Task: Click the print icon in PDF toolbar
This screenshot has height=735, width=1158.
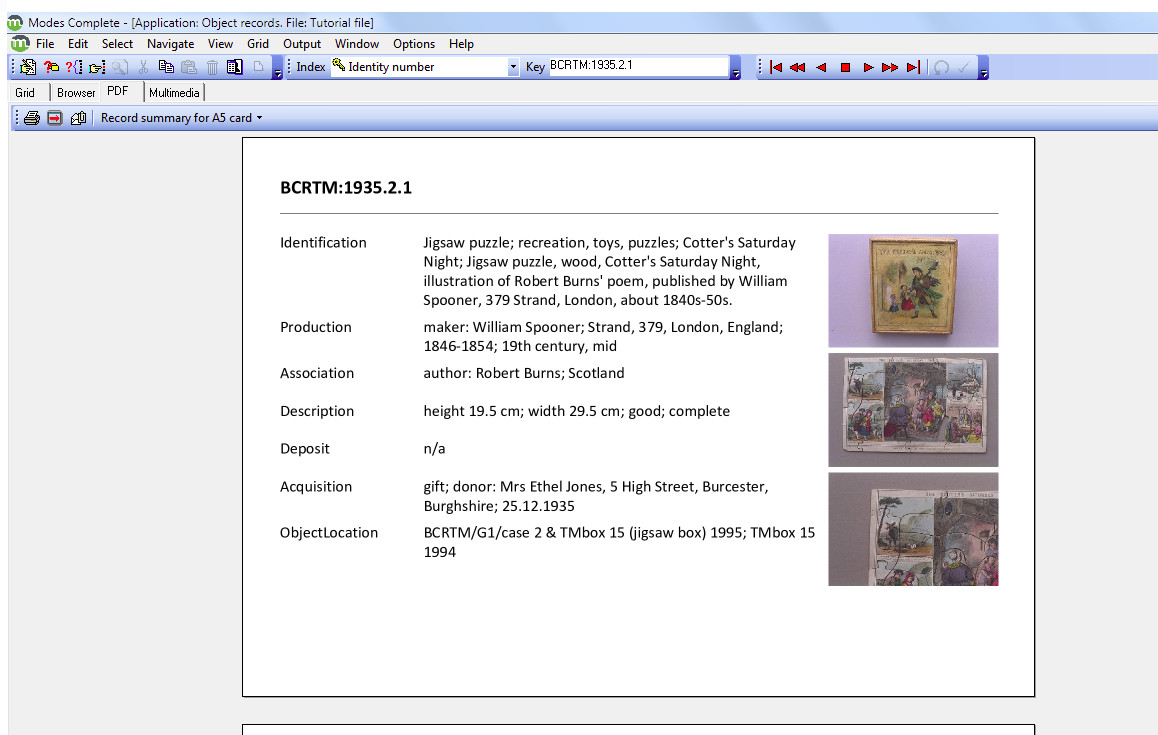Action: (32, 118)
